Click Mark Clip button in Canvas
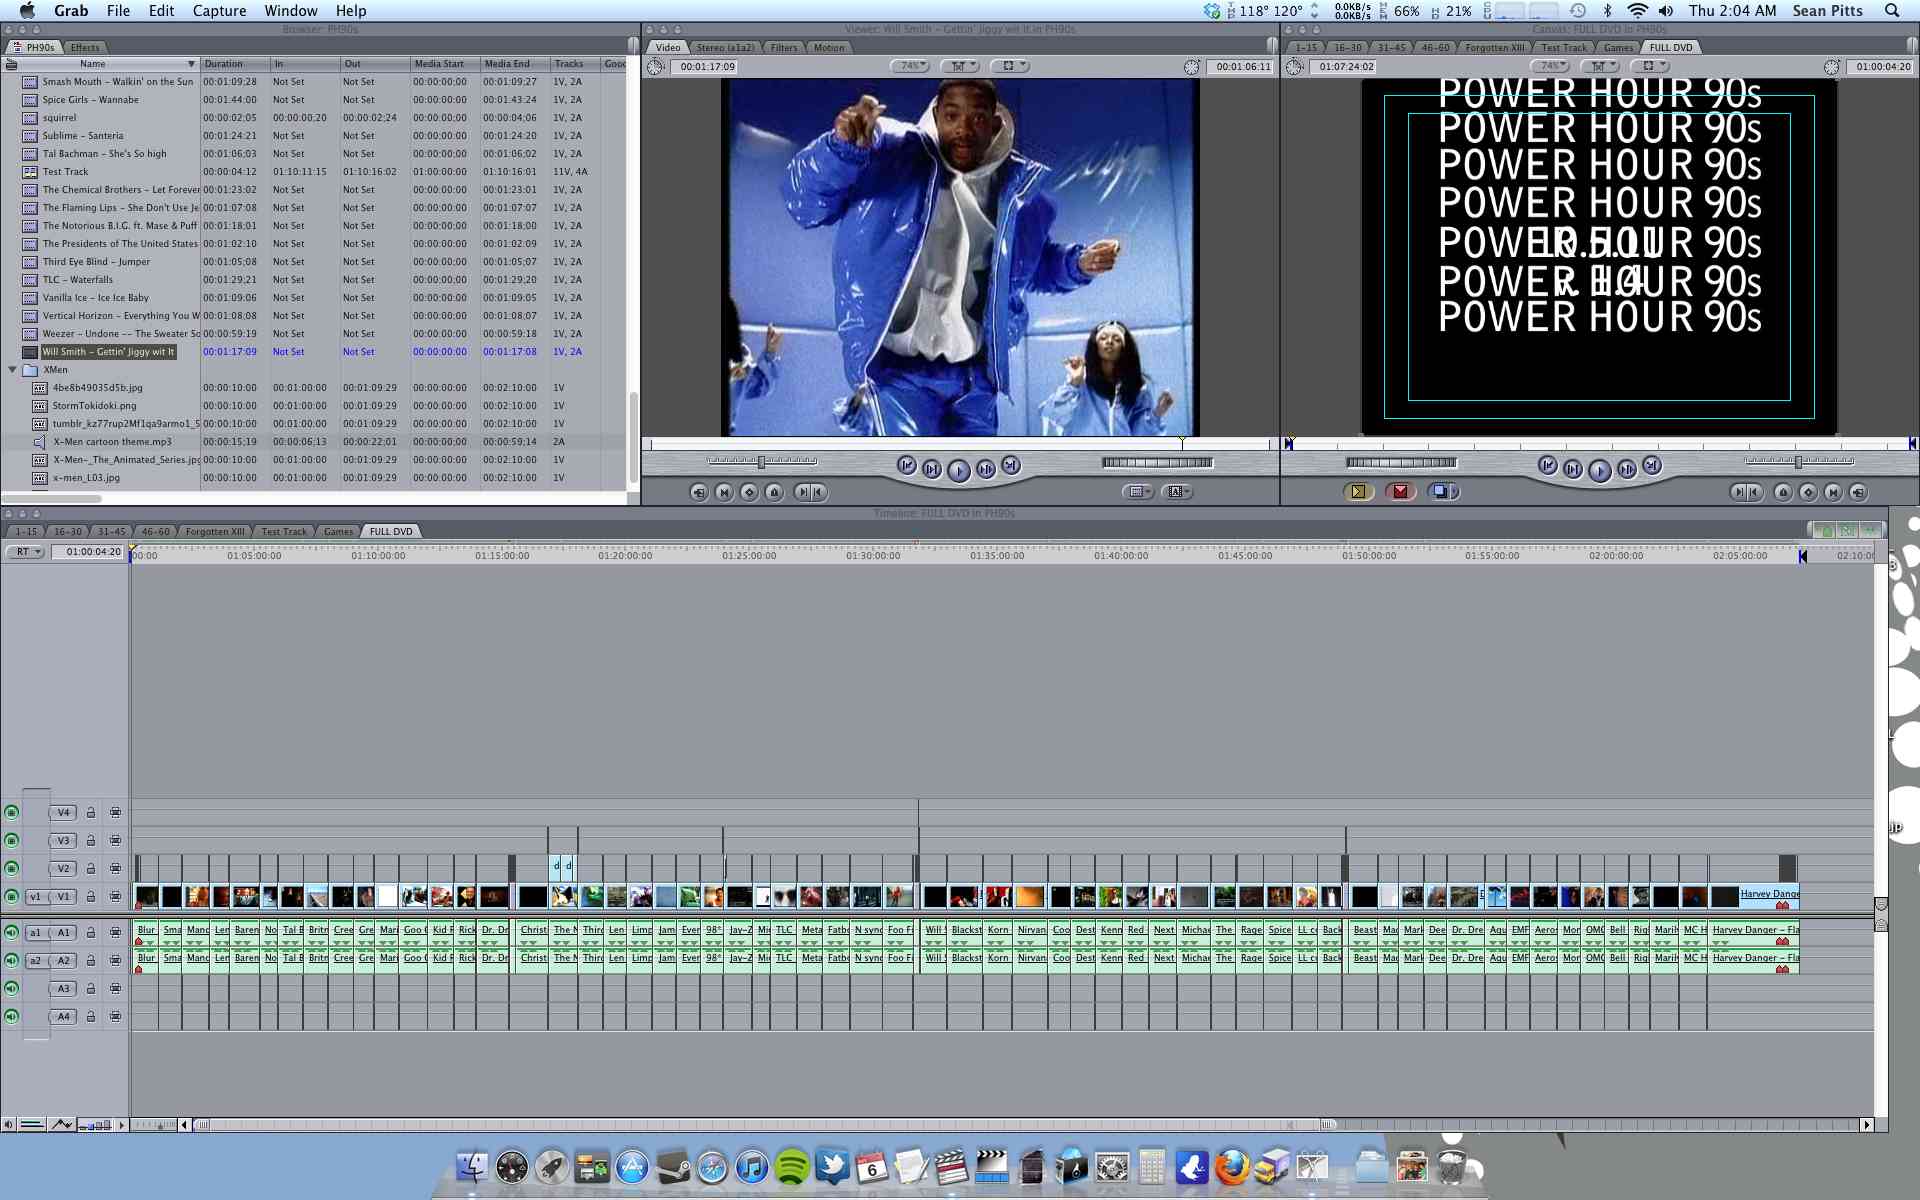The width and height of the screenshot is (1920, 1200). point(1833,492)
